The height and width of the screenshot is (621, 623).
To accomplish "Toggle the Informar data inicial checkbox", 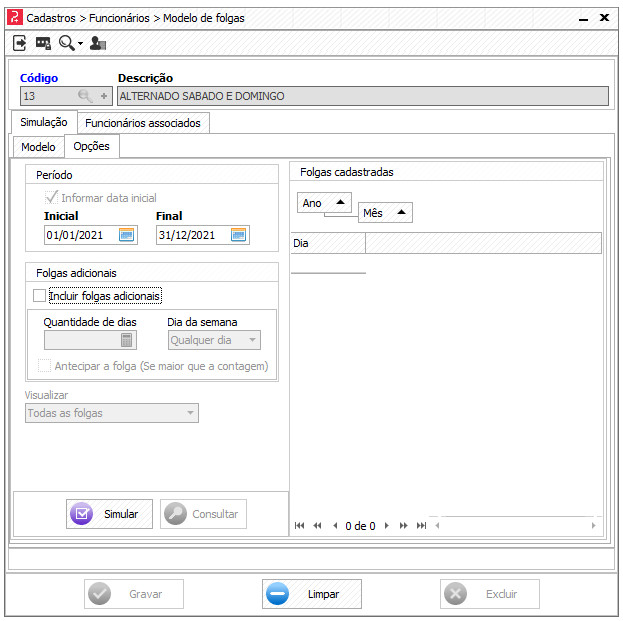I will tap(51, 197).
